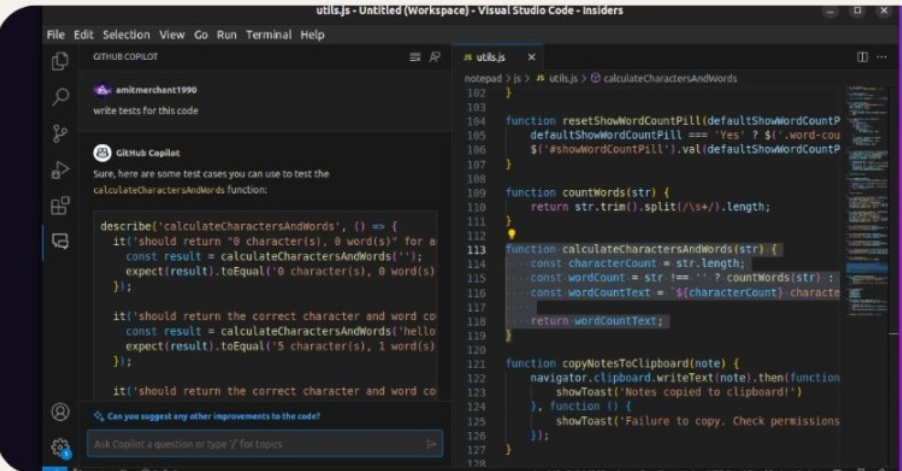Open the Manage gear icon
Image resolution: width=902 pixels, height=471 pixels.
click(60, 447)
